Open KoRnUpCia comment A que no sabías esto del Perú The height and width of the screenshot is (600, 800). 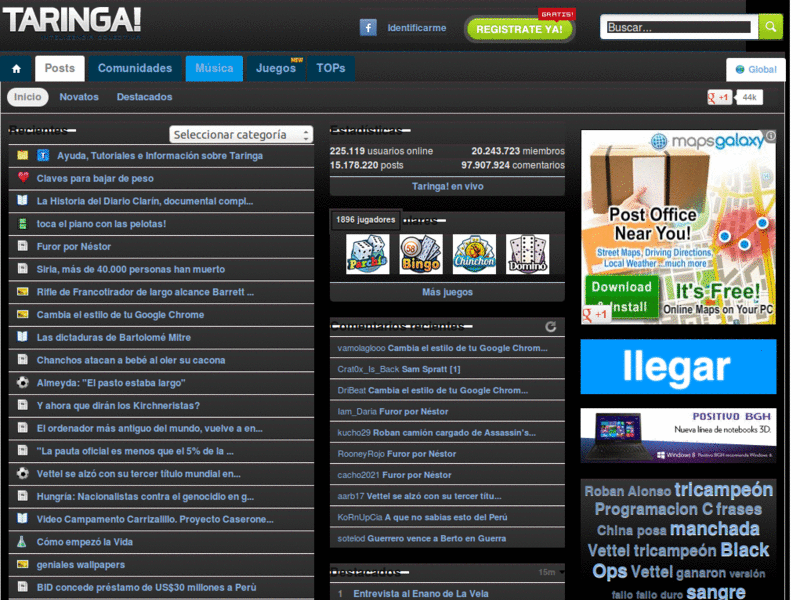pyautogui.click(x=447, y=517)
